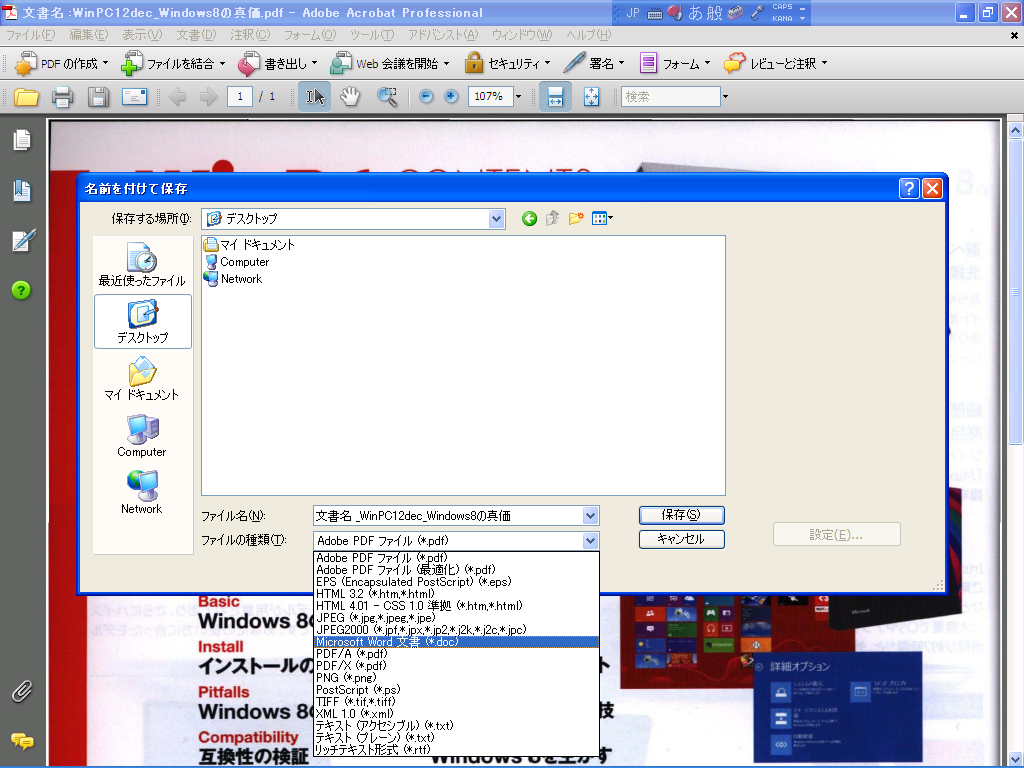1024x768 pixels.
Task: Open the 文書(D) menu
Action: pyautogui.click(x=196, y=35)
